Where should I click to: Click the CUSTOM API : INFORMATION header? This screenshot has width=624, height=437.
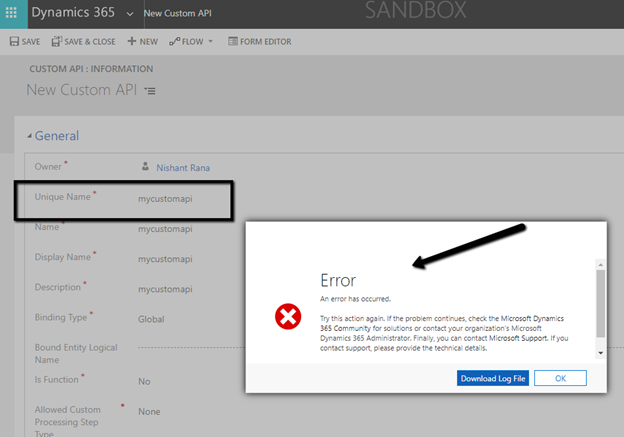click(x=91, y=69)
